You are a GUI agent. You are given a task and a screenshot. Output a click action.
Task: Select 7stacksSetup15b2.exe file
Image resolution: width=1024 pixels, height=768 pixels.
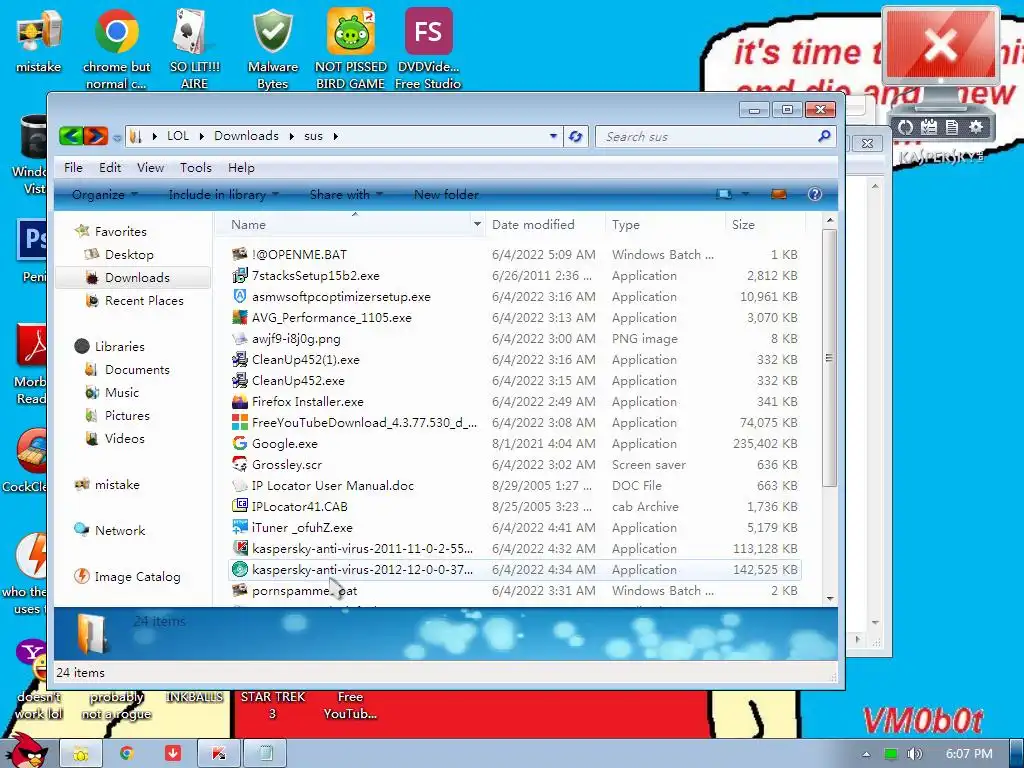(x=315, y=276)
